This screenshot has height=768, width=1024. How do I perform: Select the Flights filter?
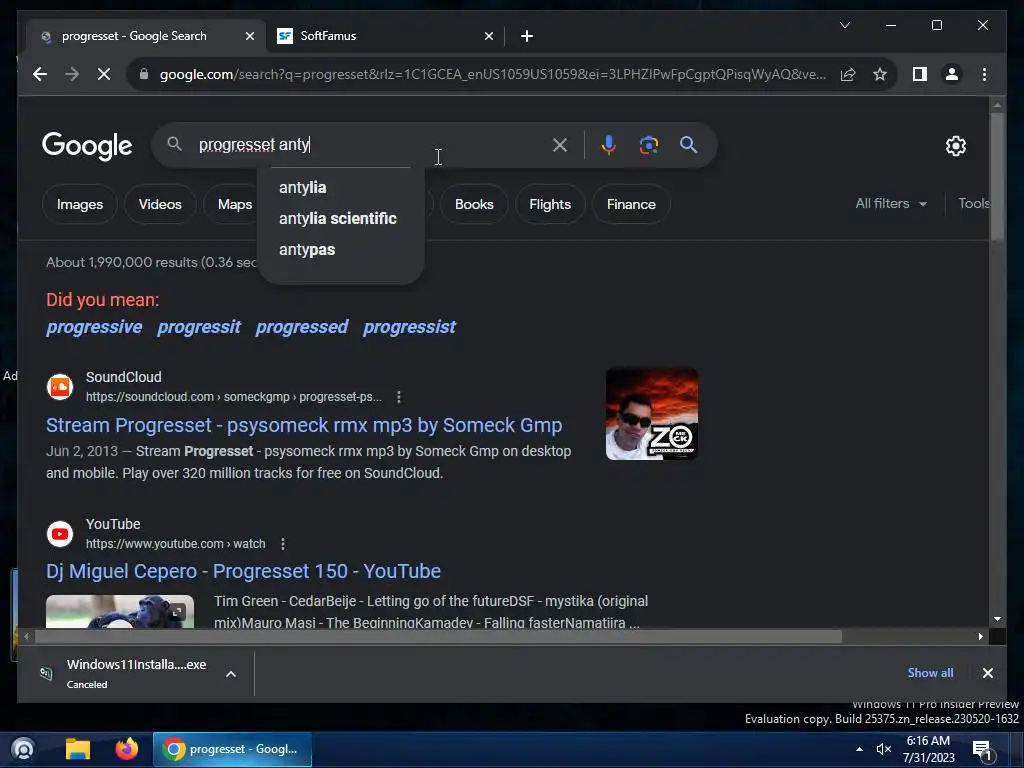pyautogui.click(x=550, y=204)
